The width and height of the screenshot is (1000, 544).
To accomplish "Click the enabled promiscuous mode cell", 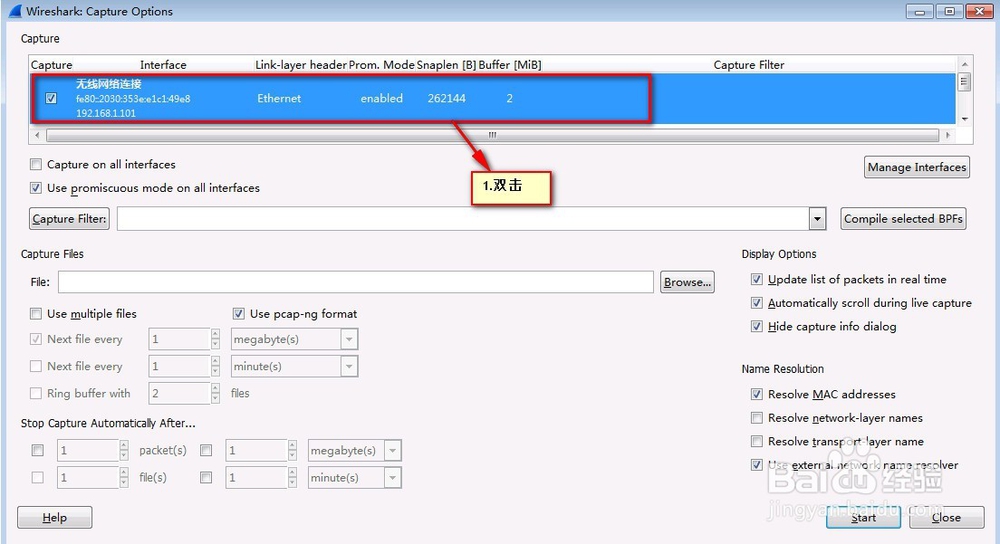I will (381, 98).
